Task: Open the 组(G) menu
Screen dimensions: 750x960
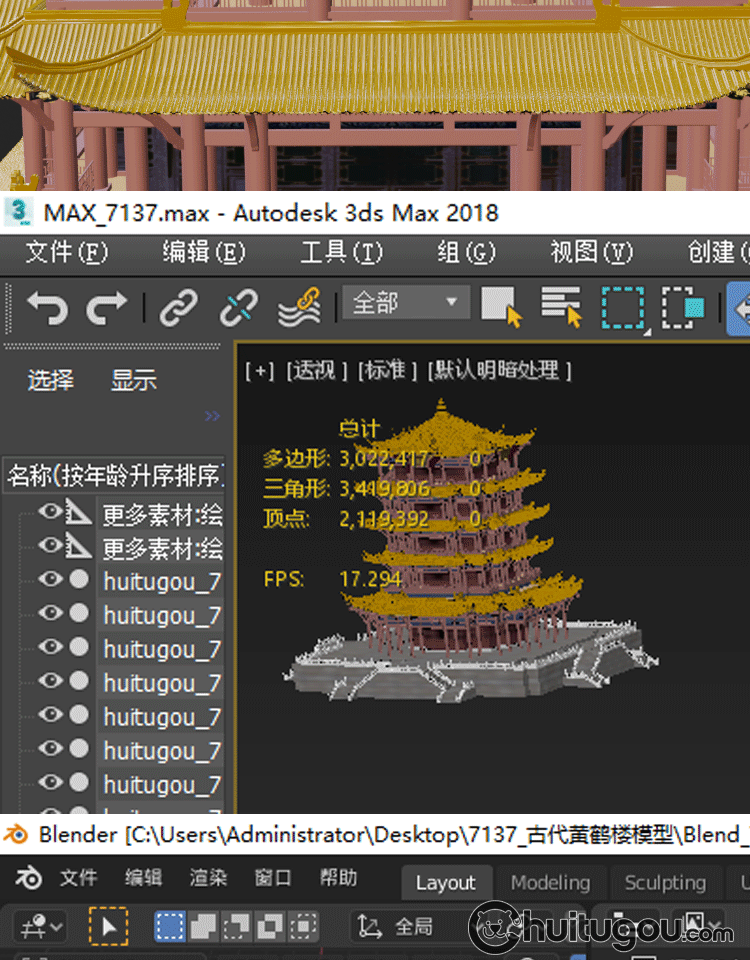Action: pos(467,252)
